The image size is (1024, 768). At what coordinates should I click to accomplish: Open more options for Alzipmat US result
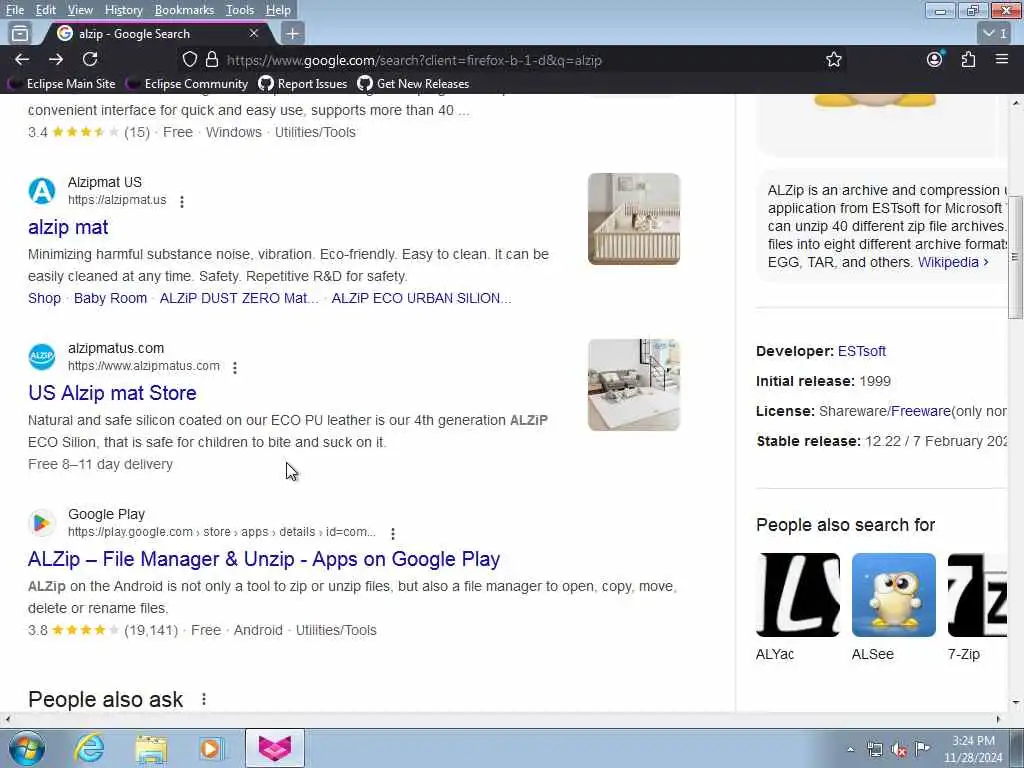(x=182, y=202)
